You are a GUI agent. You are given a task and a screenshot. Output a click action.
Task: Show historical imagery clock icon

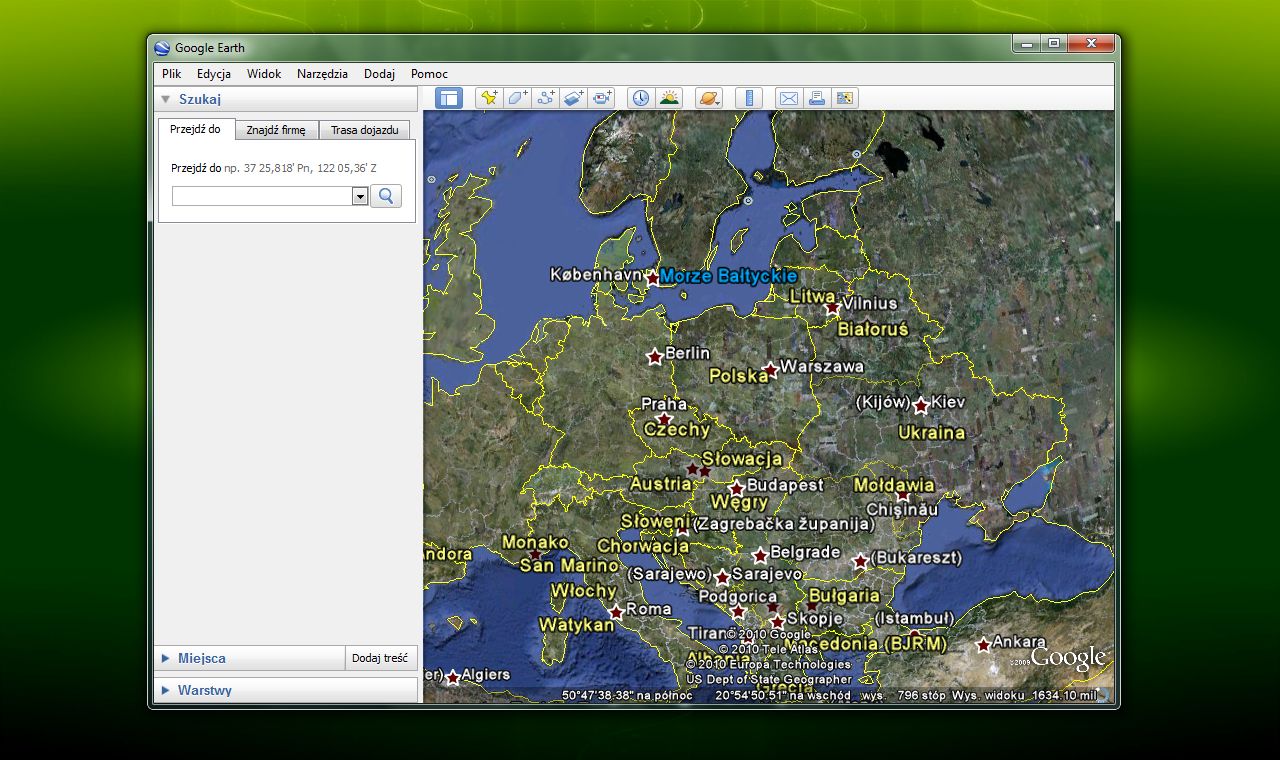pyautogui.click(x=640, y=98)
